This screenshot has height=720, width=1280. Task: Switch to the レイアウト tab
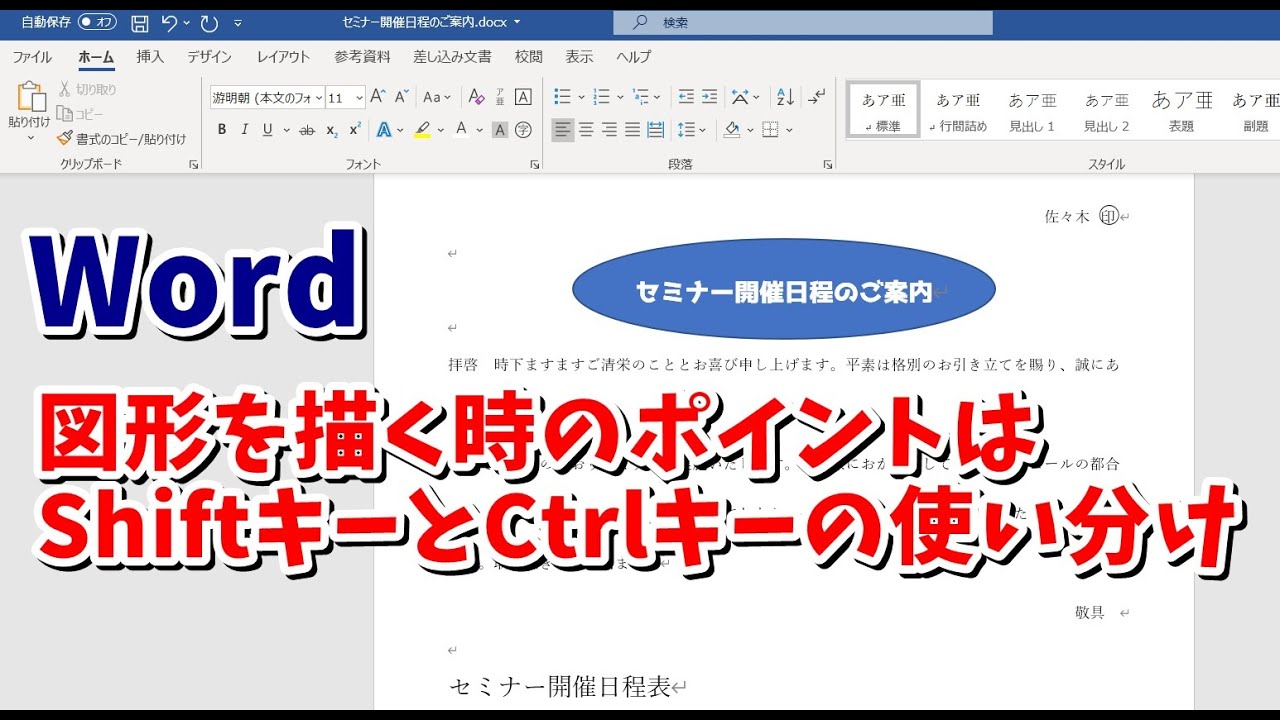point(283,57)
